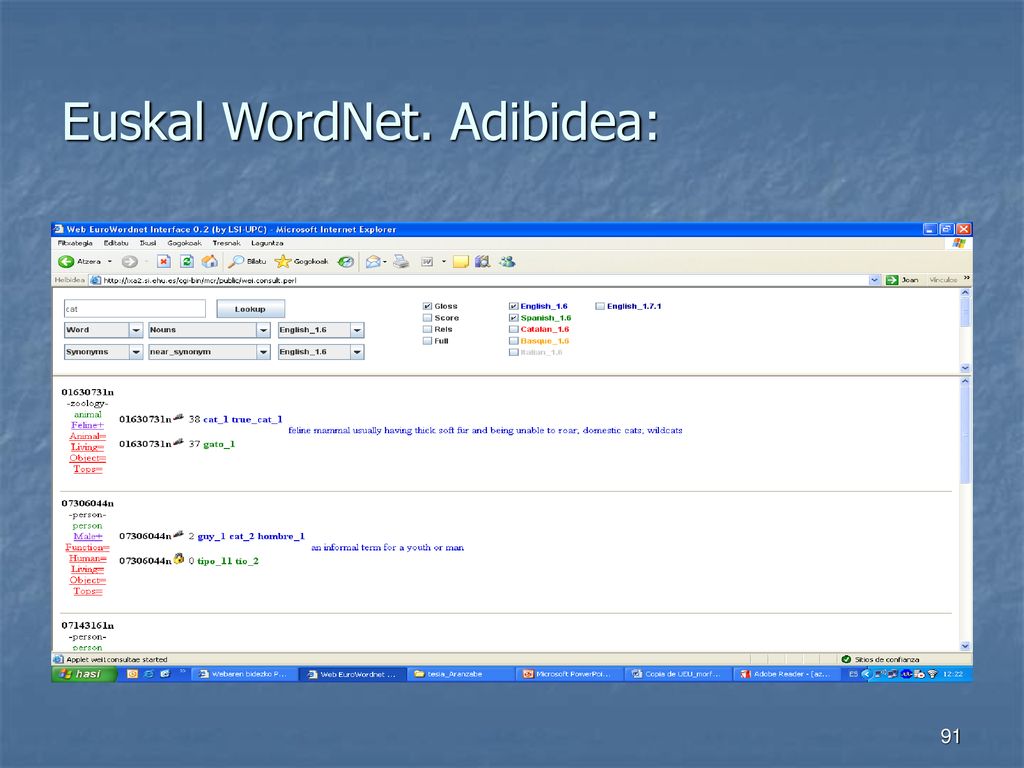Open the Synonyms dropdown

[x=103, y=352]
